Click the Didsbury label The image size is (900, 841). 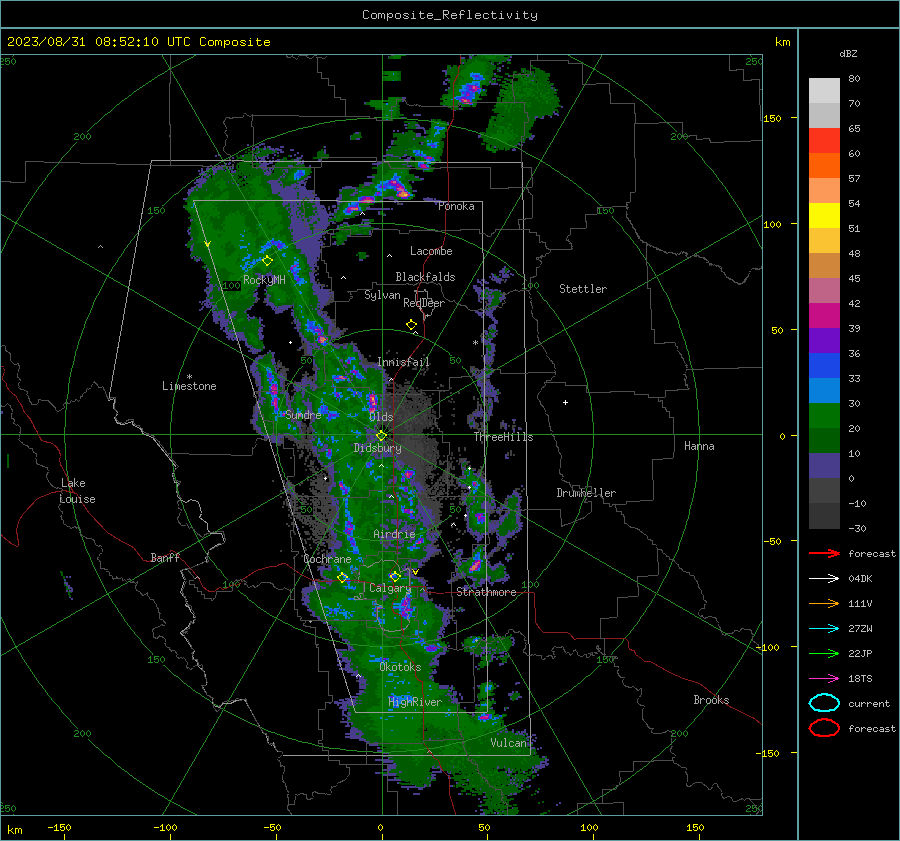coord(377,448)
